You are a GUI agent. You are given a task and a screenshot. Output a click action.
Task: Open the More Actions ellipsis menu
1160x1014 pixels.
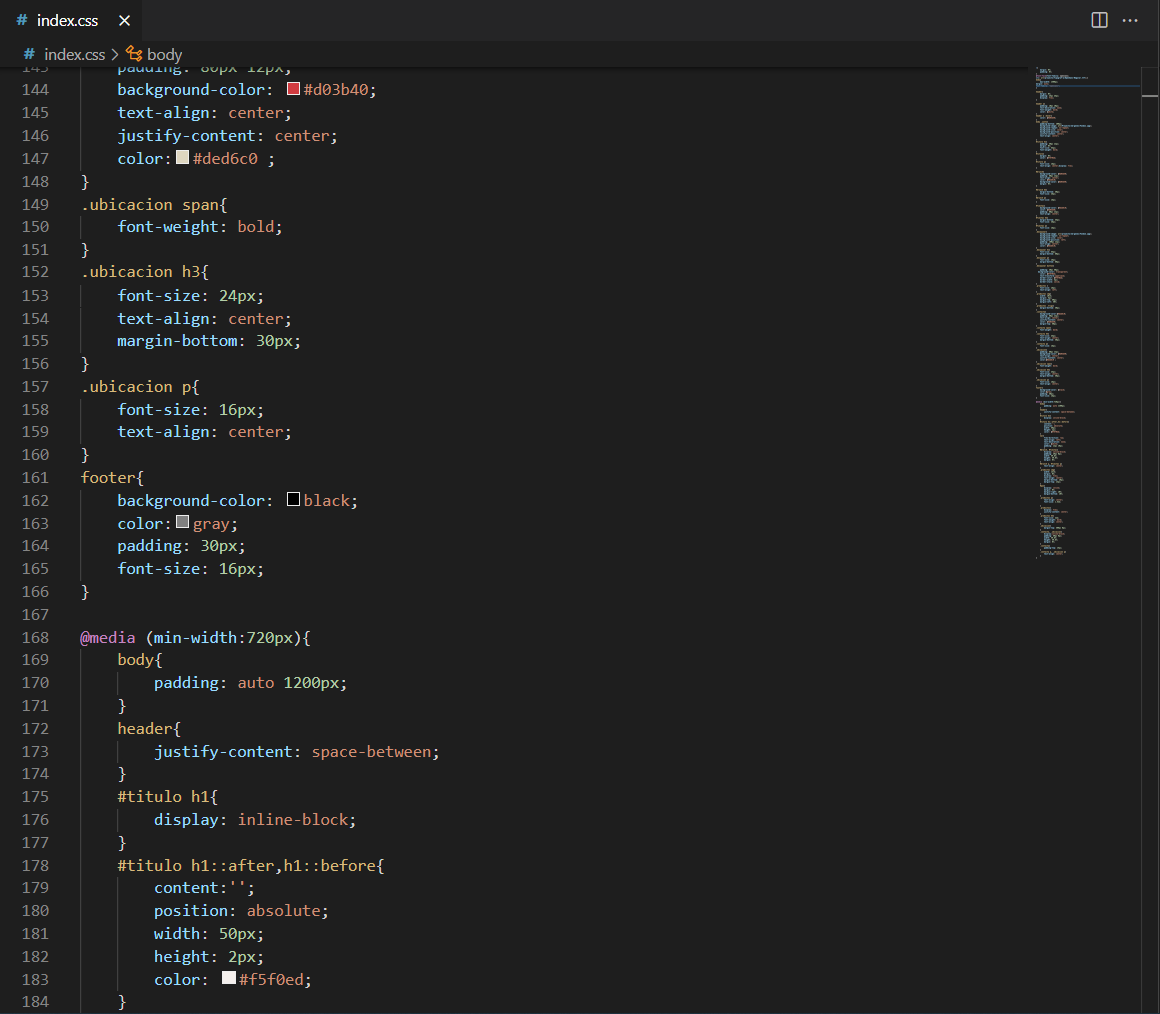tap(1130, 20)
